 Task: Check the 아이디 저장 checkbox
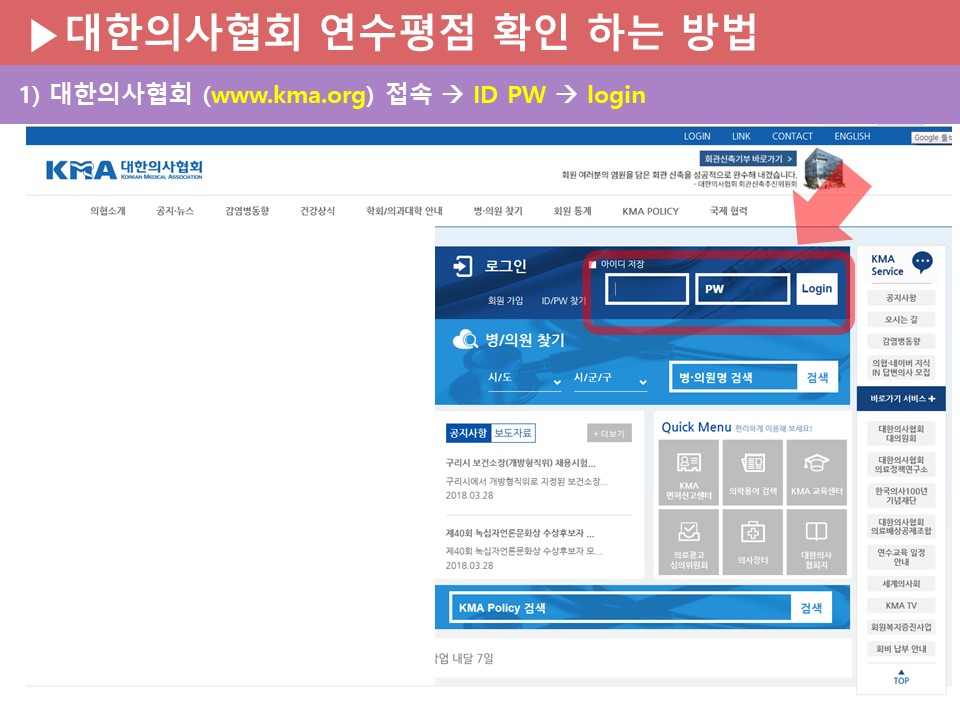[592, 265]
